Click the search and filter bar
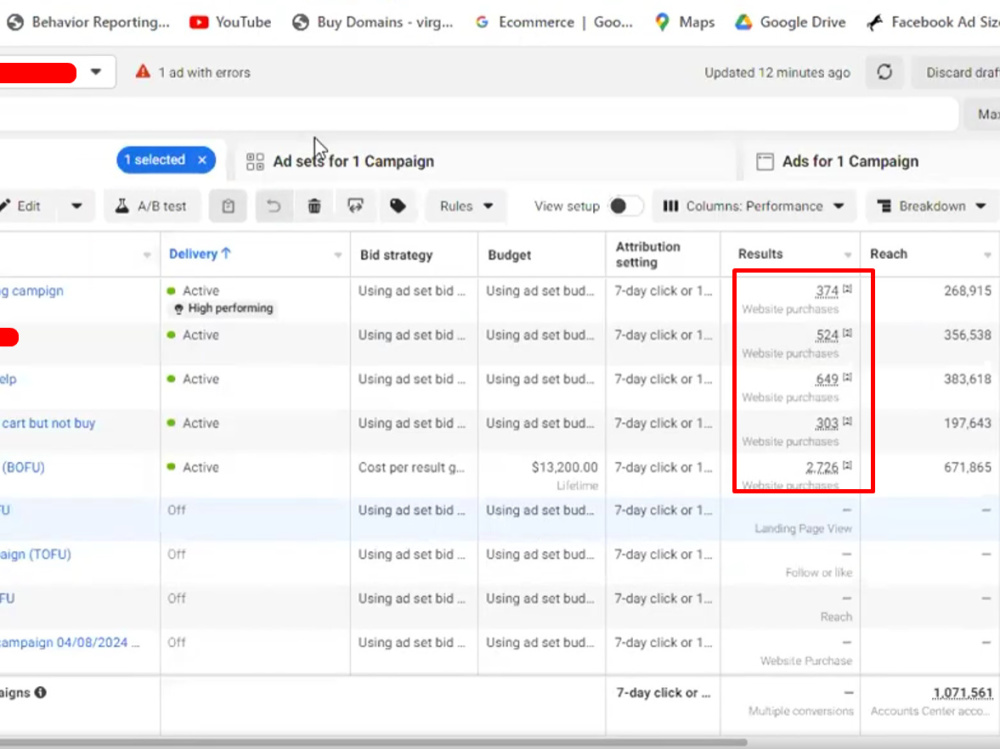 (478, 114)
